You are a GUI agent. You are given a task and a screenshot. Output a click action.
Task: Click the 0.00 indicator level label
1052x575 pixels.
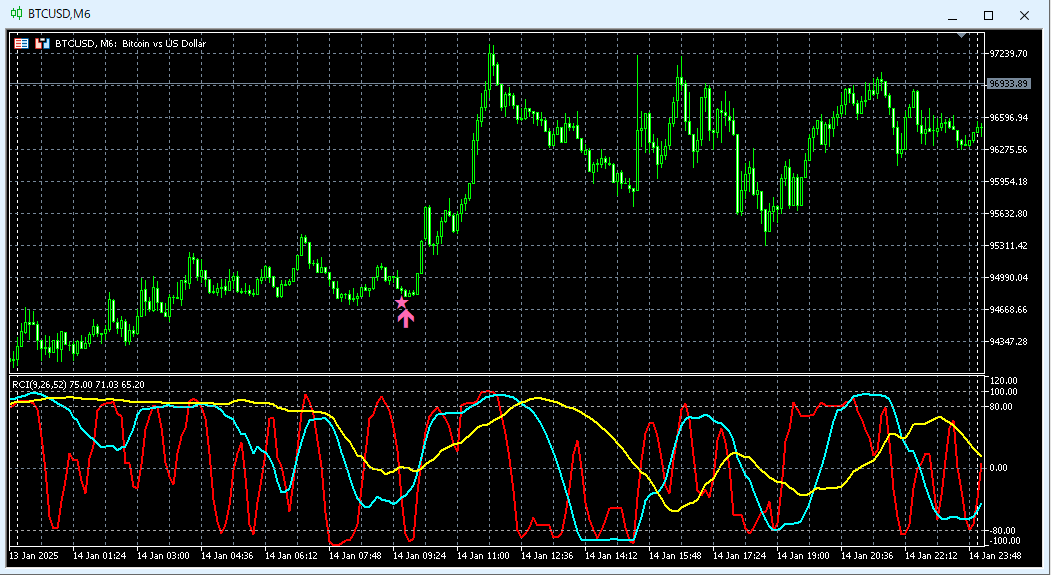999,468
